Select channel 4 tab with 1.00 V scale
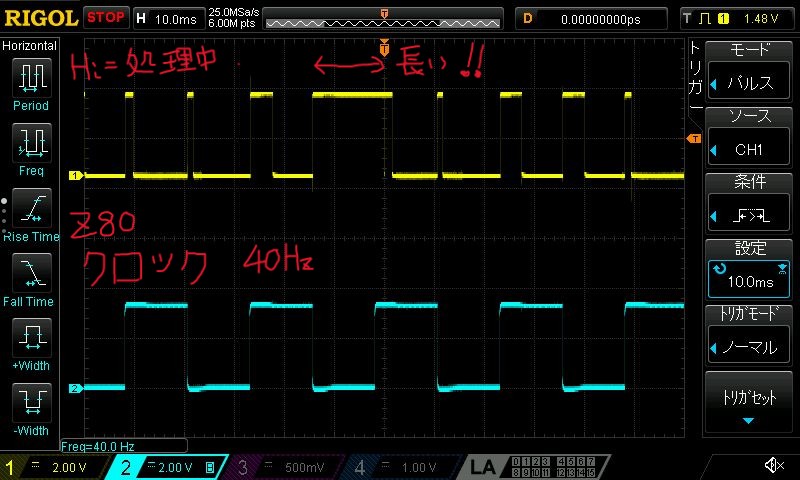 401,467
